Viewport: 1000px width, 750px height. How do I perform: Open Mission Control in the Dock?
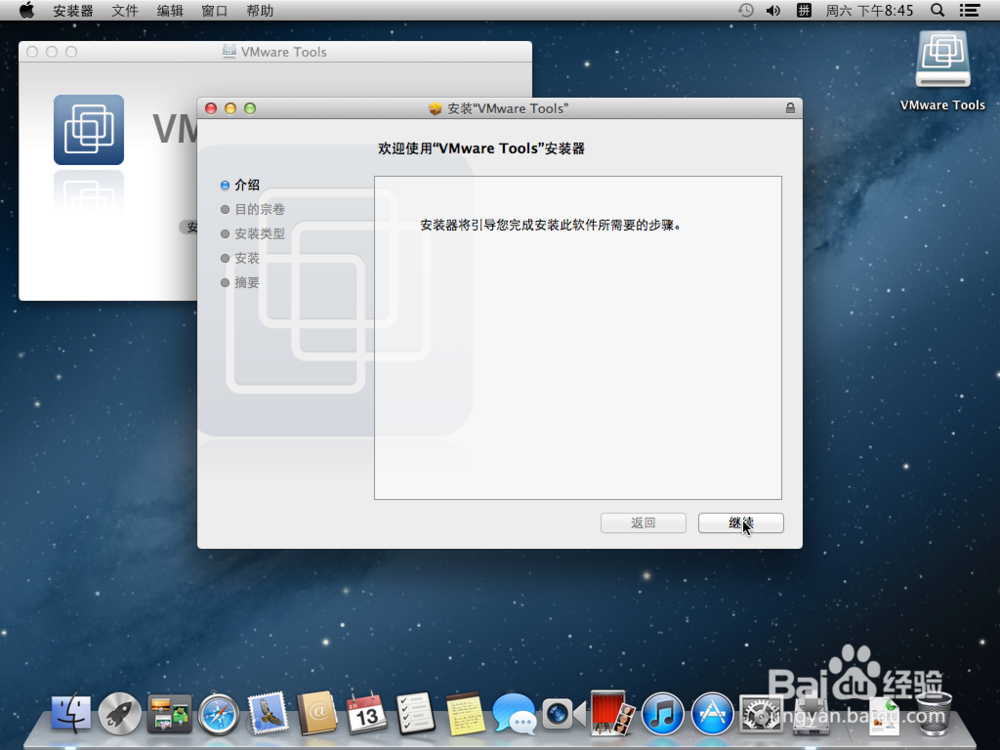click(169, 713)
